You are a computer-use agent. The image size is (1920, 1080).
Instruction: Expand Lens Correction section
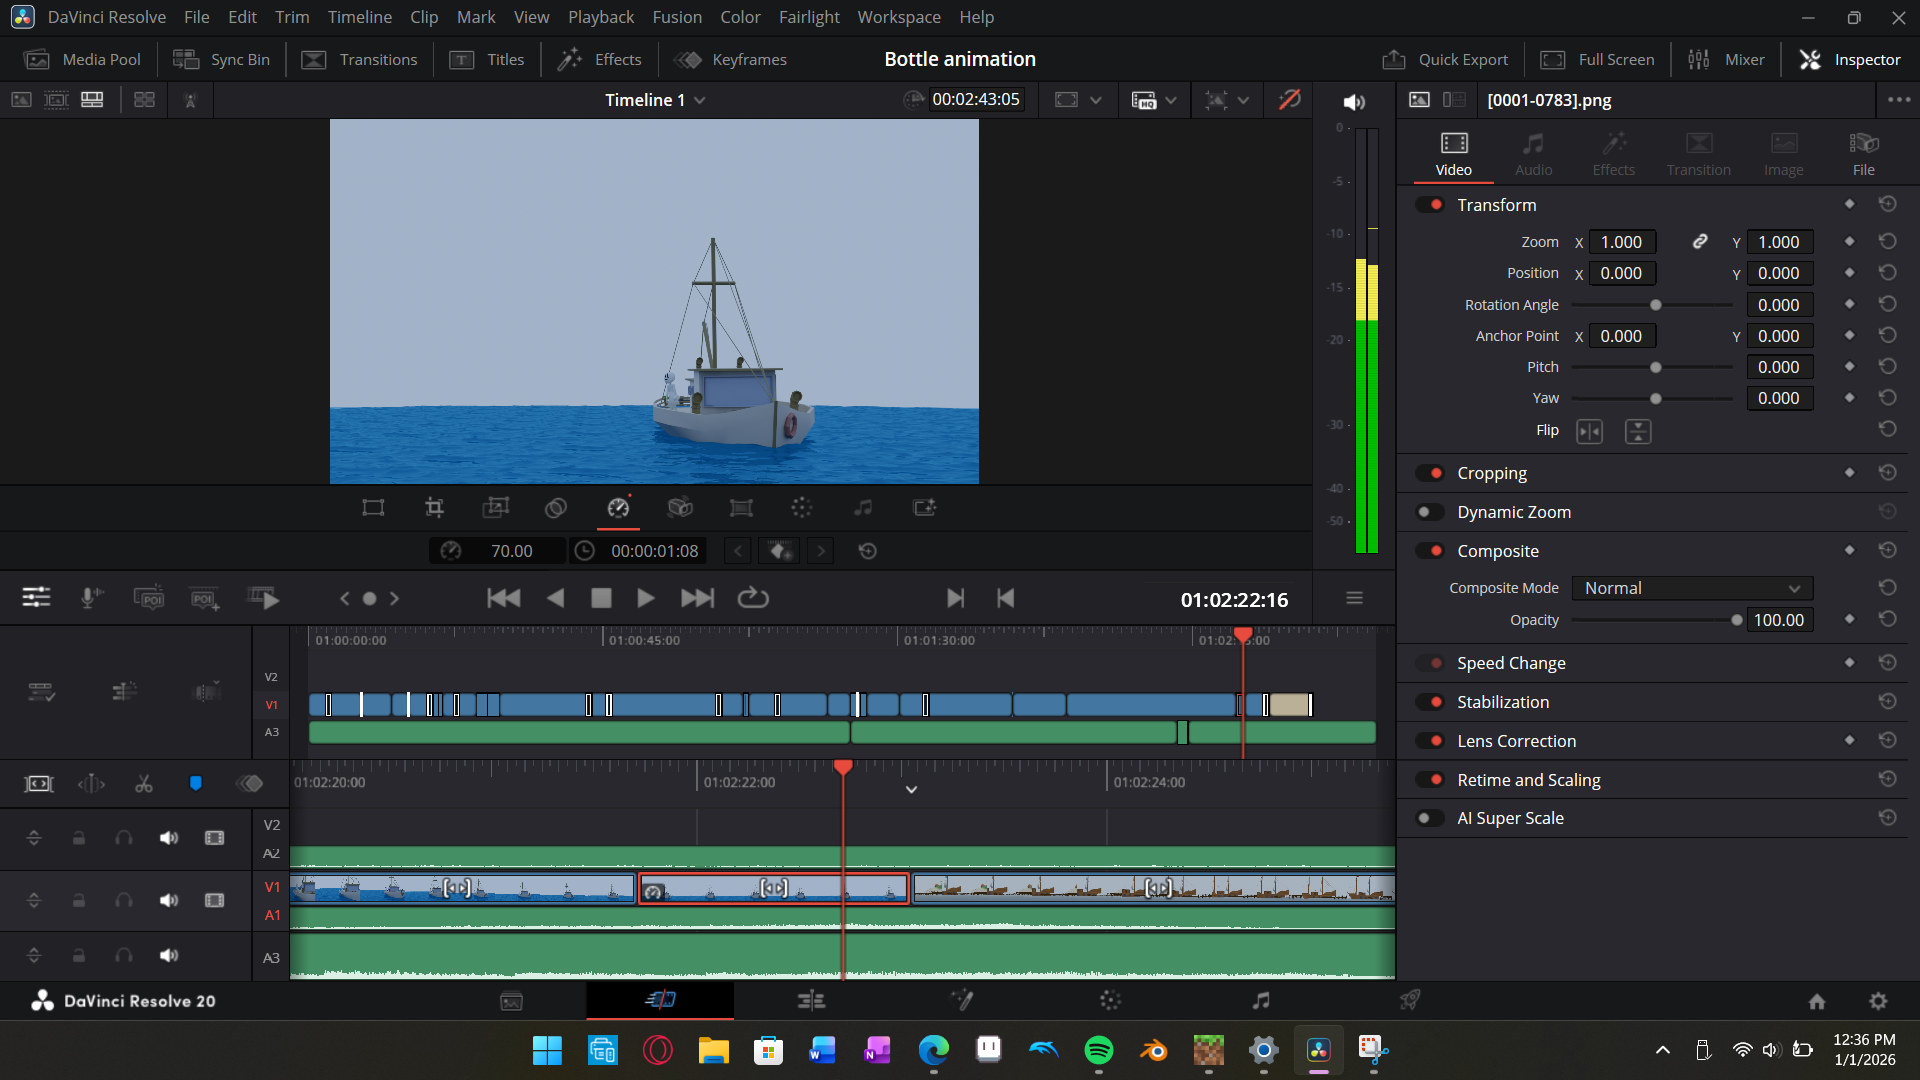pyautogui.click(x=1516, y=741)
